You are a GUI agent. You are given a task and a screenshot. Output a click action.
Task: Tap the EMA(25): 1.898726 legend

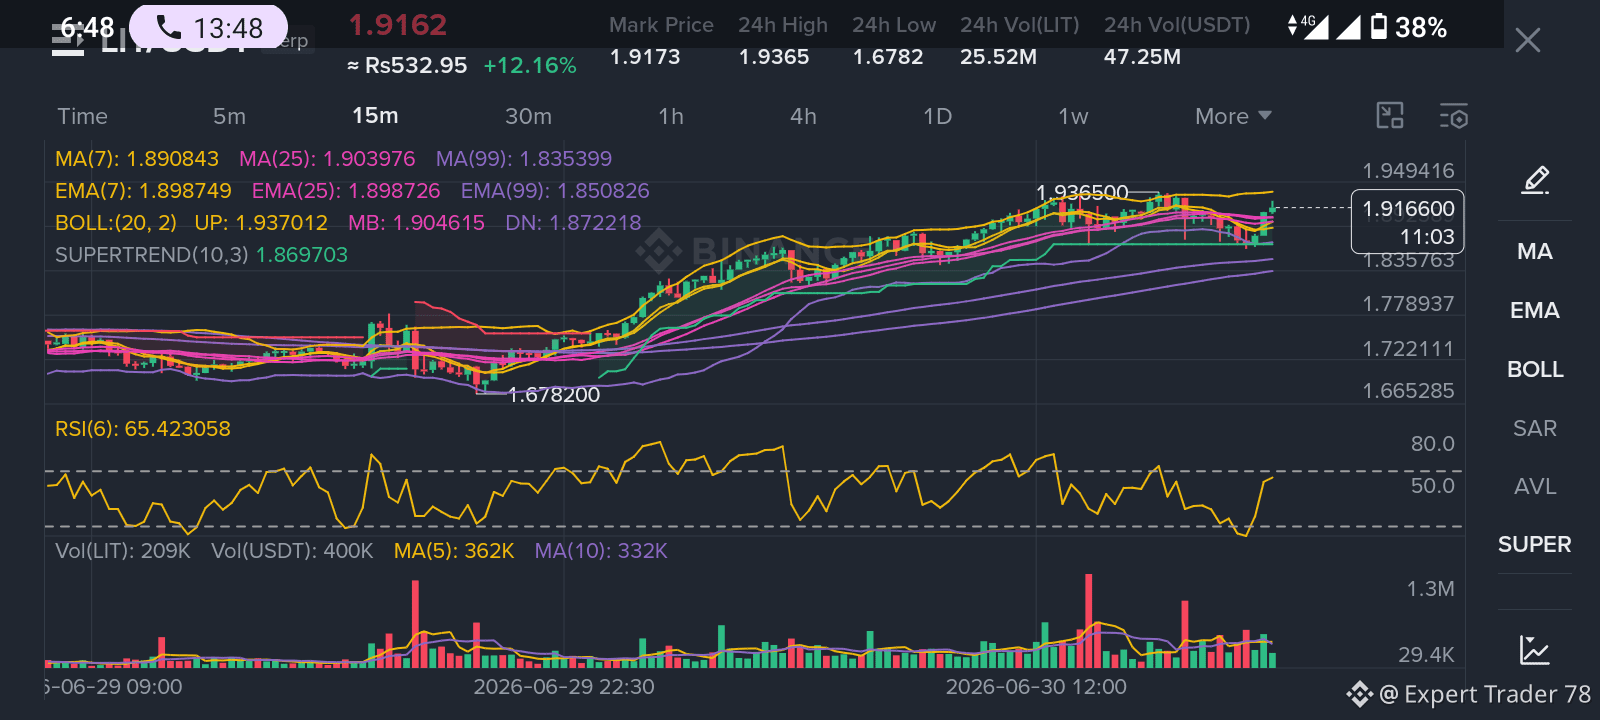point(346,191)
